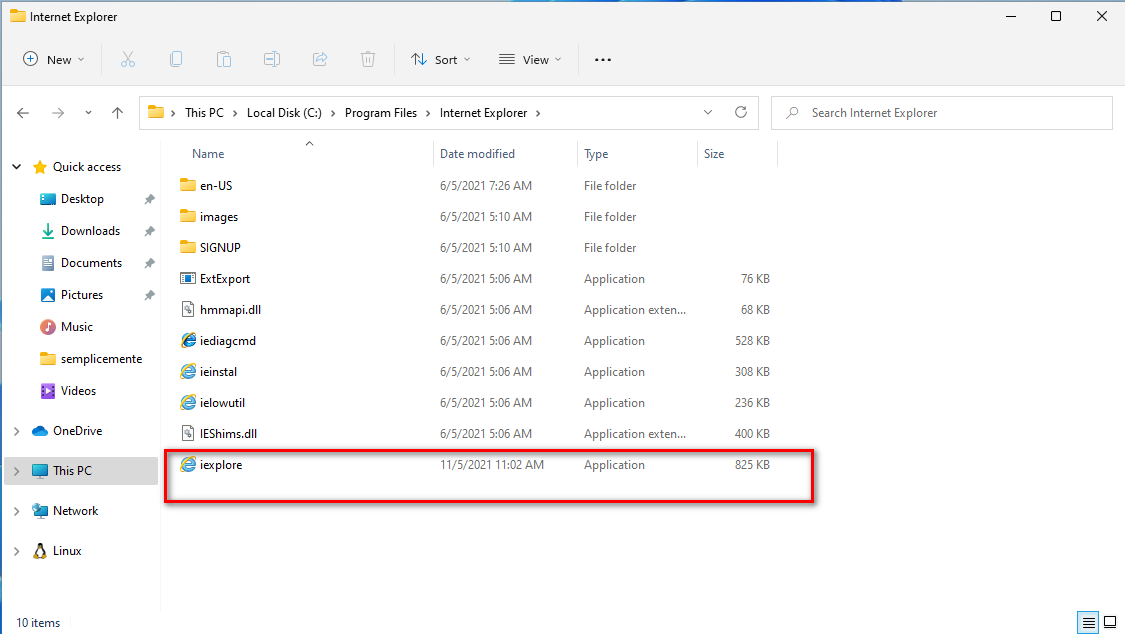This screenshot has height=634, width=1125.
Task: Click the 400 KB size value
Action: (x=752, y=433)
